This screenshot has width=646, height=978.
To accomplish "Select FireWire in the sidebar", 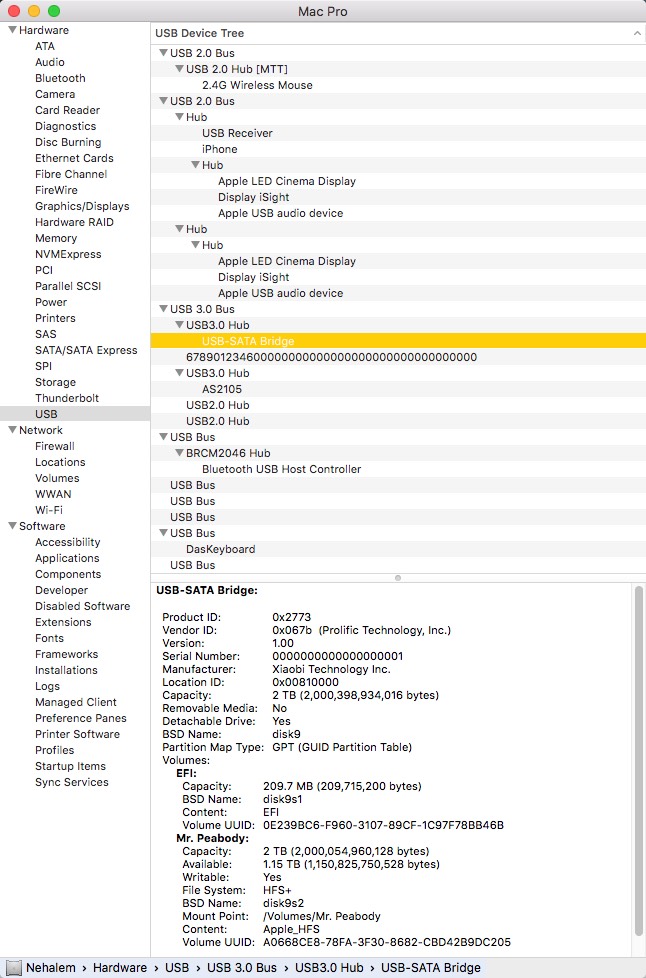I will click(56, 190).
